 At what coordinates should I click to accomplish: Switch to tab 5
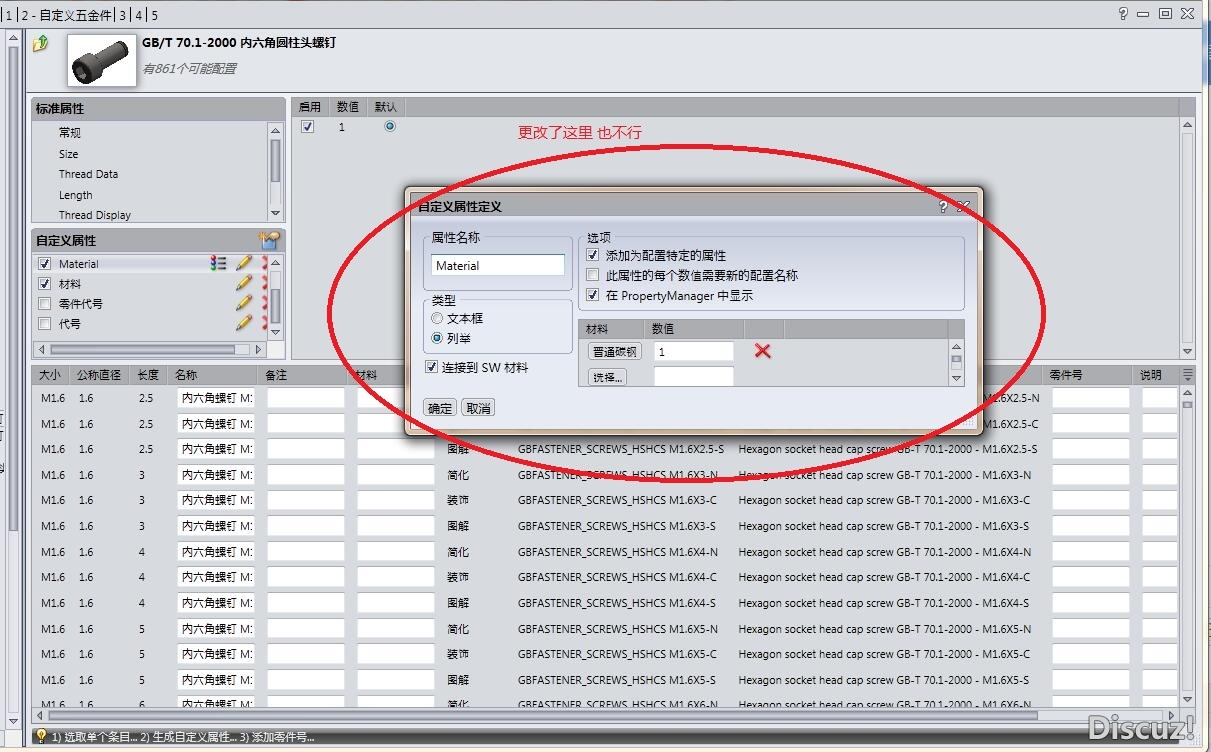(155, 15)
